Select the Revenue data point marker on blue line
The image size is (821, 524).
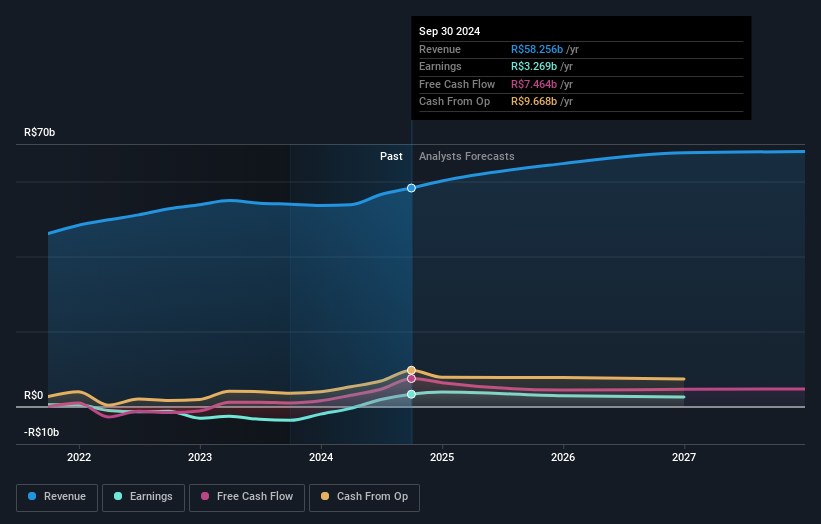pos(412,188)
